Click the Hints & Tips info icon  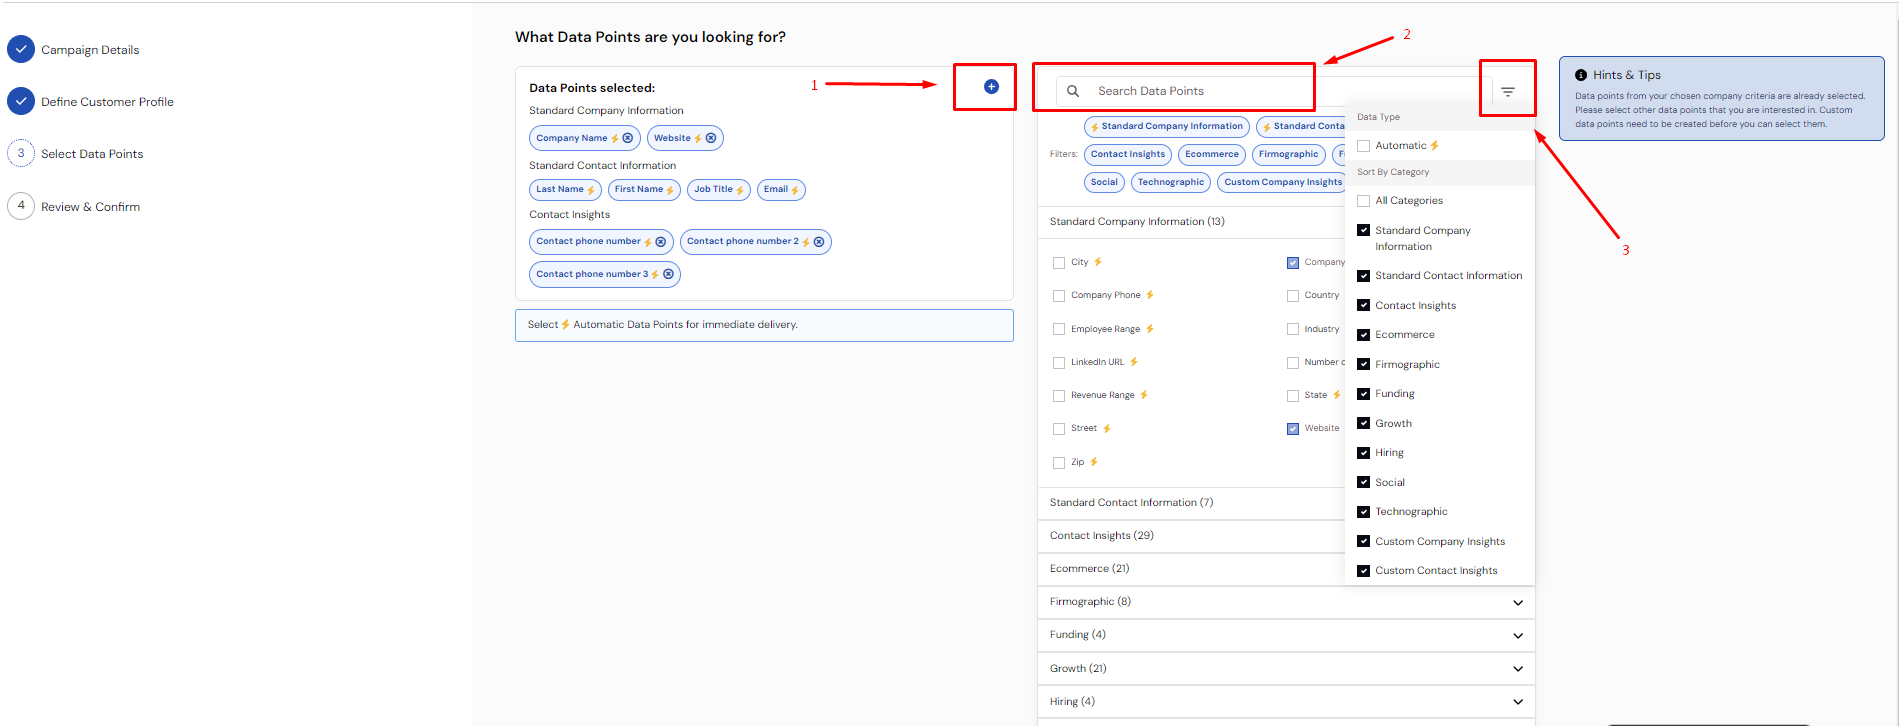pyautogui.click(x=1581, y=75)
